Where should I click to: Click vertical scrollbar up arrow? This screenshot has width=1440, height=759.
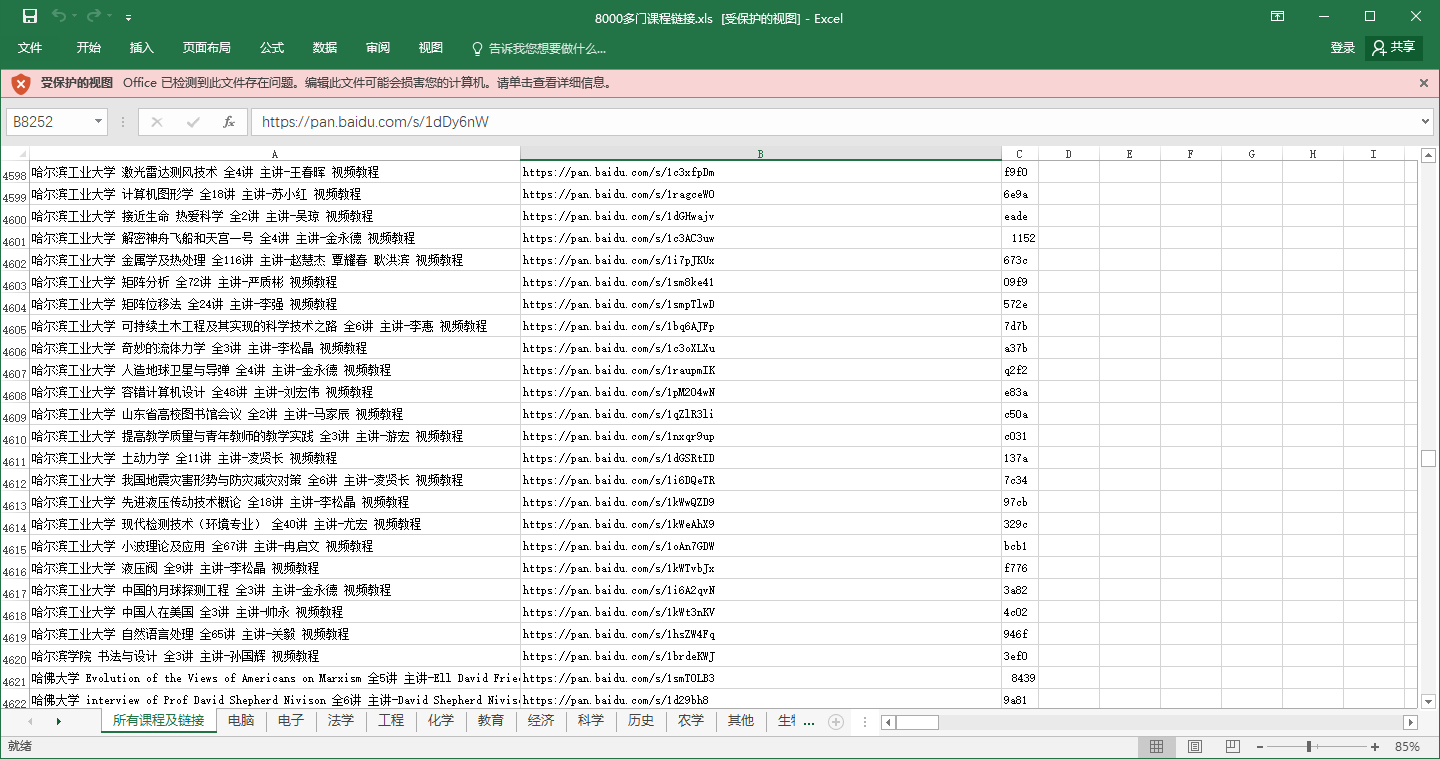coord(1428,155)
